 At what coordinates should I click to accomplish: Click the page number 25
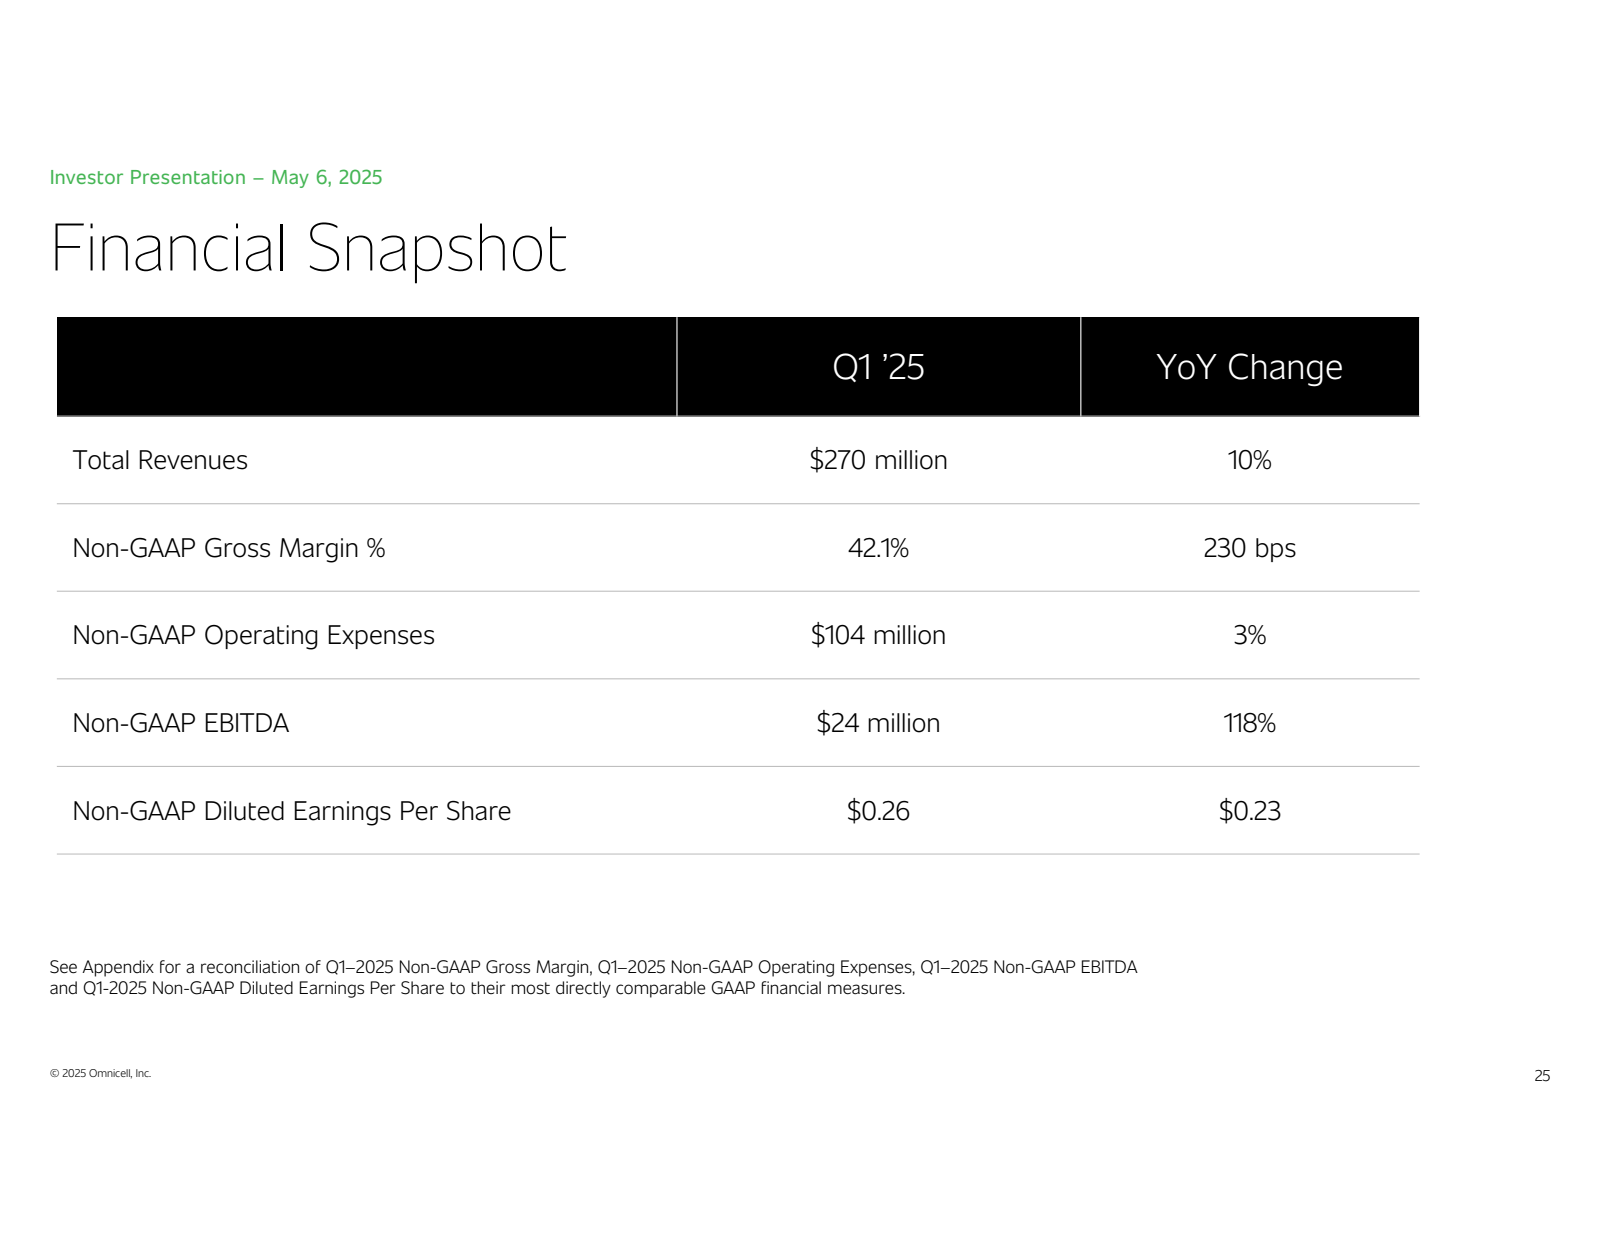pyautogui.click(x=1542, y=1076)
